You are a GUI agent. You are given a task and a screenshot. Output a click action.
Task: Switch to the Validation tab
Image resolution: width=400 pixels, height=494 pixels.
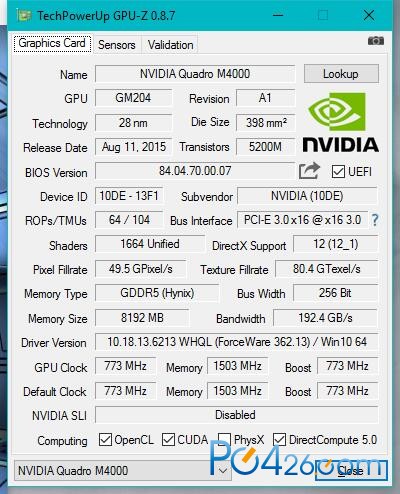(170, 45)
